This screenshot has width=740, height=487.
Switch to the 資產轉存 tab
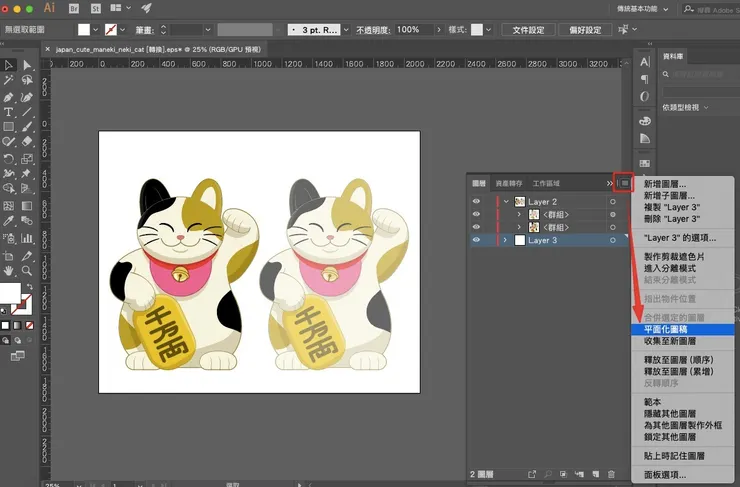(x=509, y=184)
